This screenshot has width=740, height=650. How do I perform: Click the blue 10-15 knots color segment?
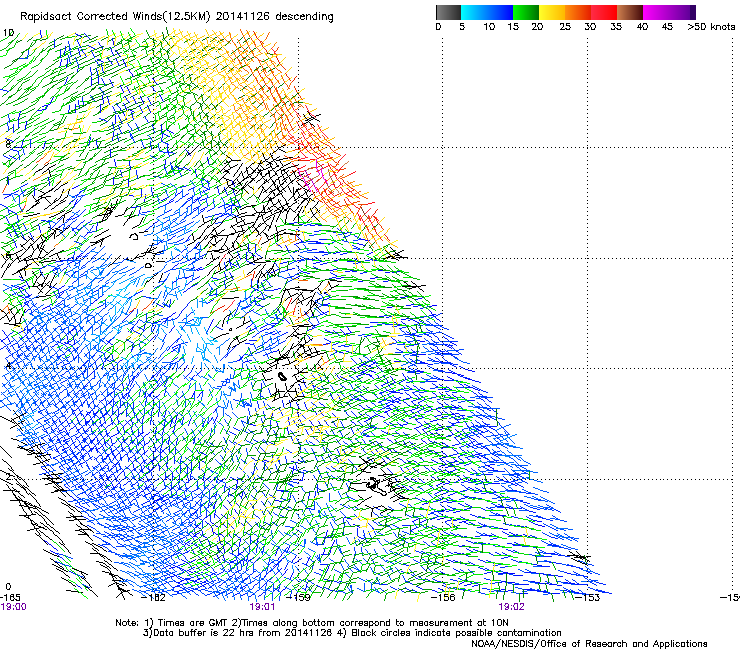point(500,12)
